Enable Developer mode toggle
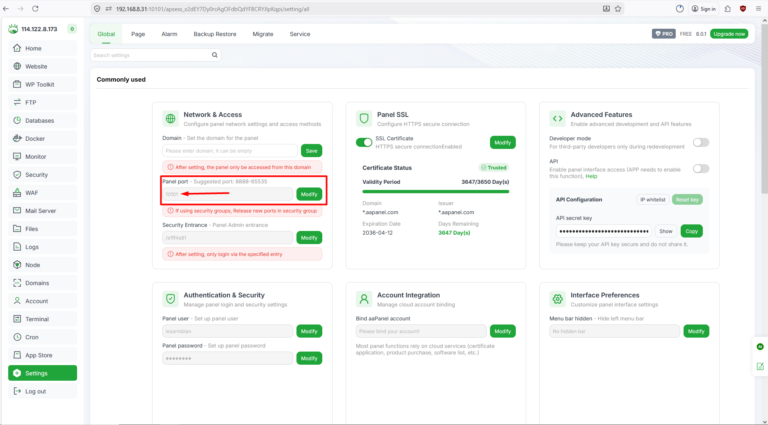The image size is (768, 425). click(701, 142)
